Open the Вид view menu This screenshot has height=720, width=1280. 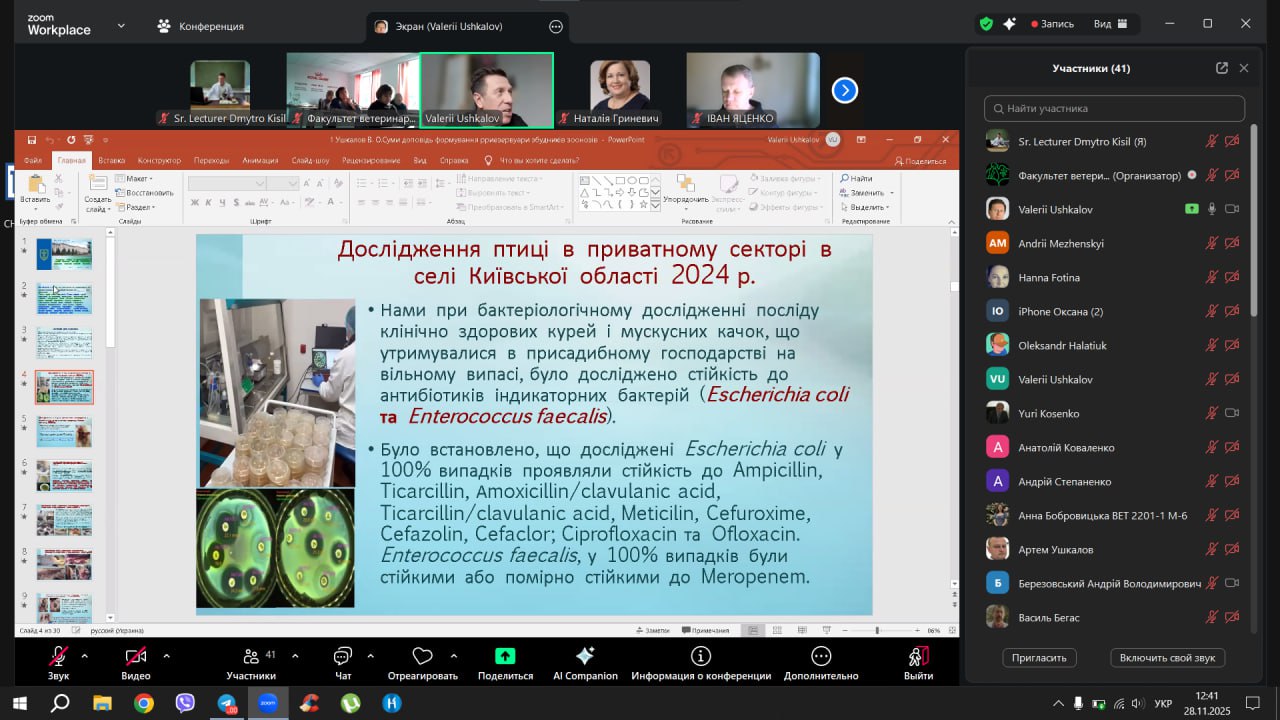pyautogui.click(x=1110, y=24)
